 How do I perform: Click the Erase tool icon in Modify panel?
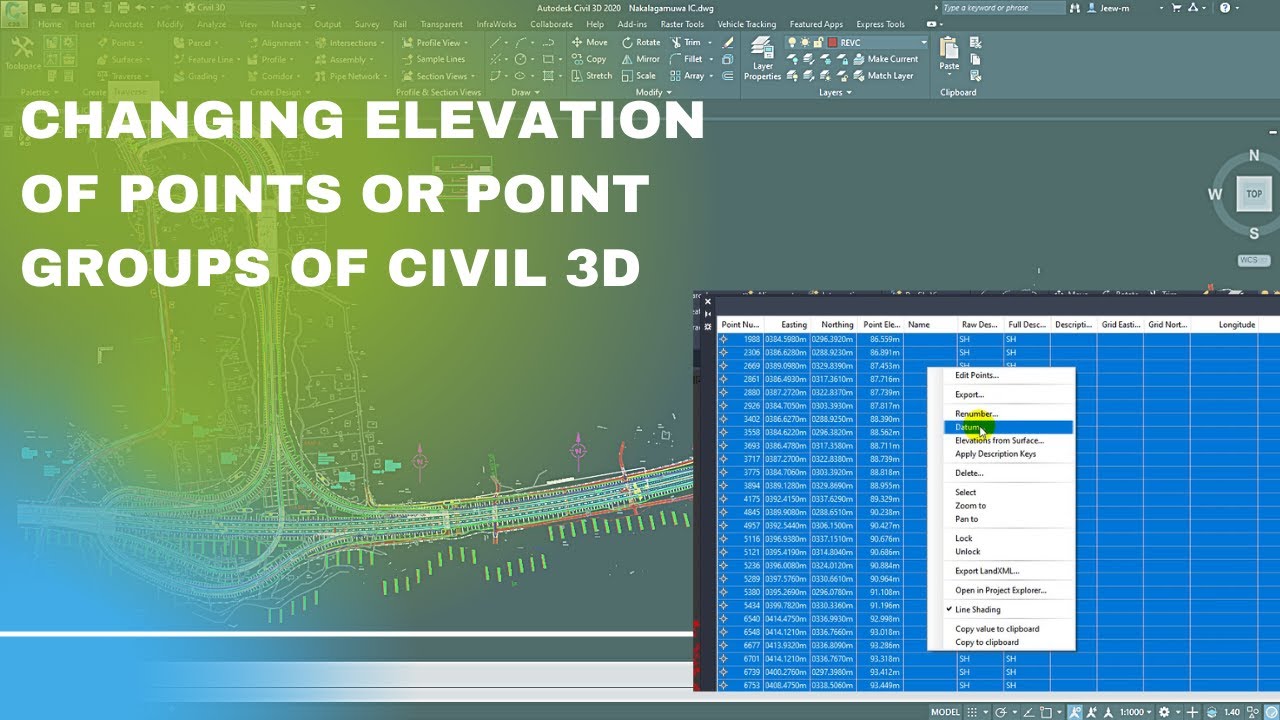click(728, 42)
